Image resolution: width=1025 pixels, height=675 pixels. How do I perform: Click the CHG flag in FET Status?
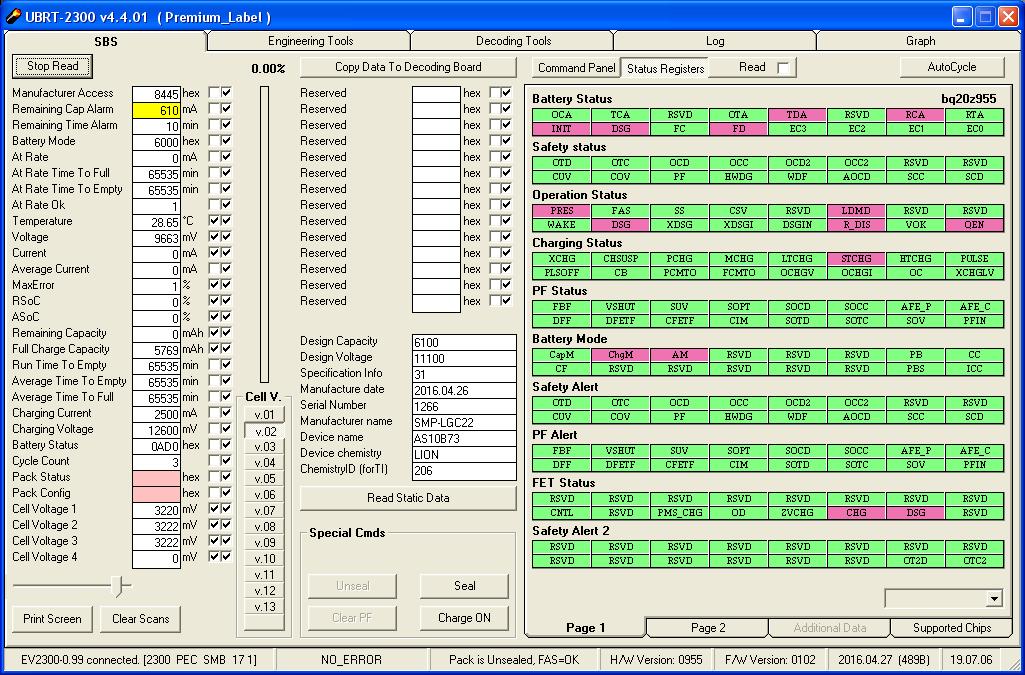coord(856,513)
